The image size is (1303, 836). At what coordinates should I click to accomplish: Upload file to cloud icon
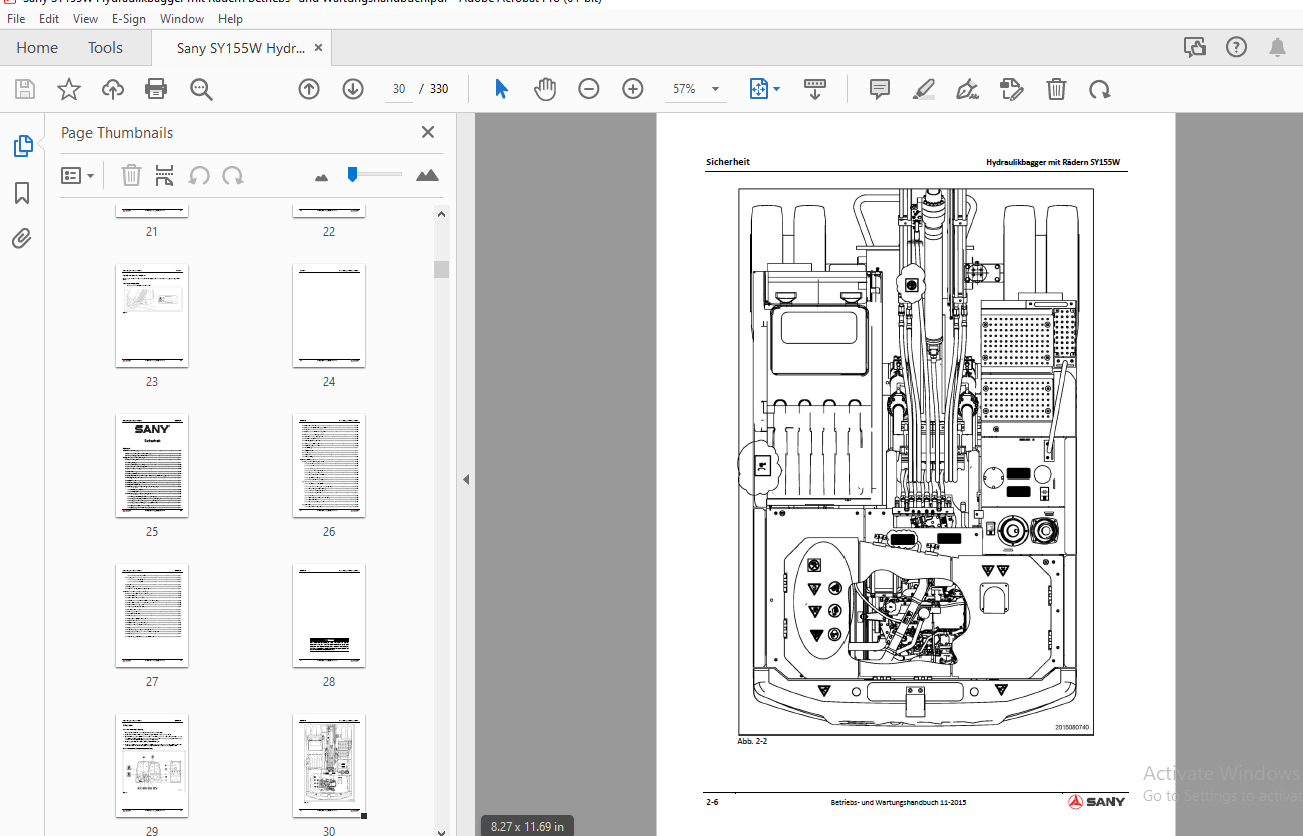(113, 89)
